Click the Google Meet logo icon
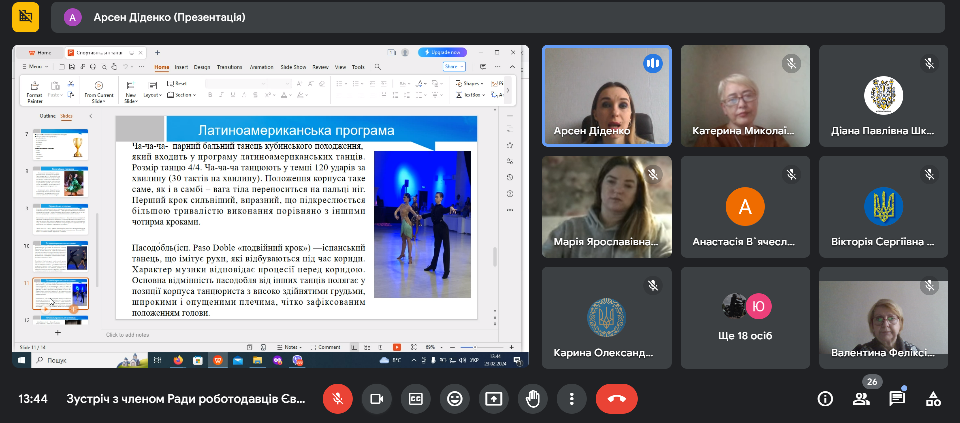The width and height of the screenshot is (960, 423). tap(26, 17)
